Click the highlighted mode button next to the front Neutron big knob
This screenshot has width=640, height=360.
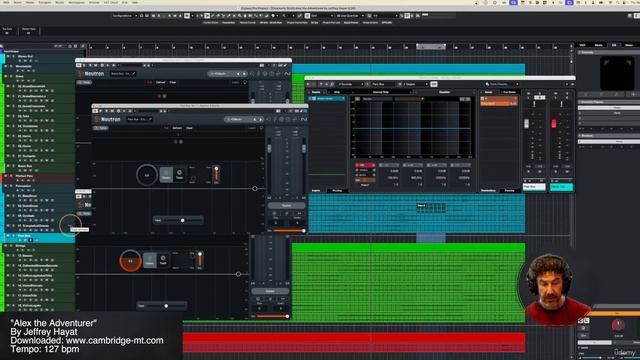pyautogui.click(x=166, y=174)
